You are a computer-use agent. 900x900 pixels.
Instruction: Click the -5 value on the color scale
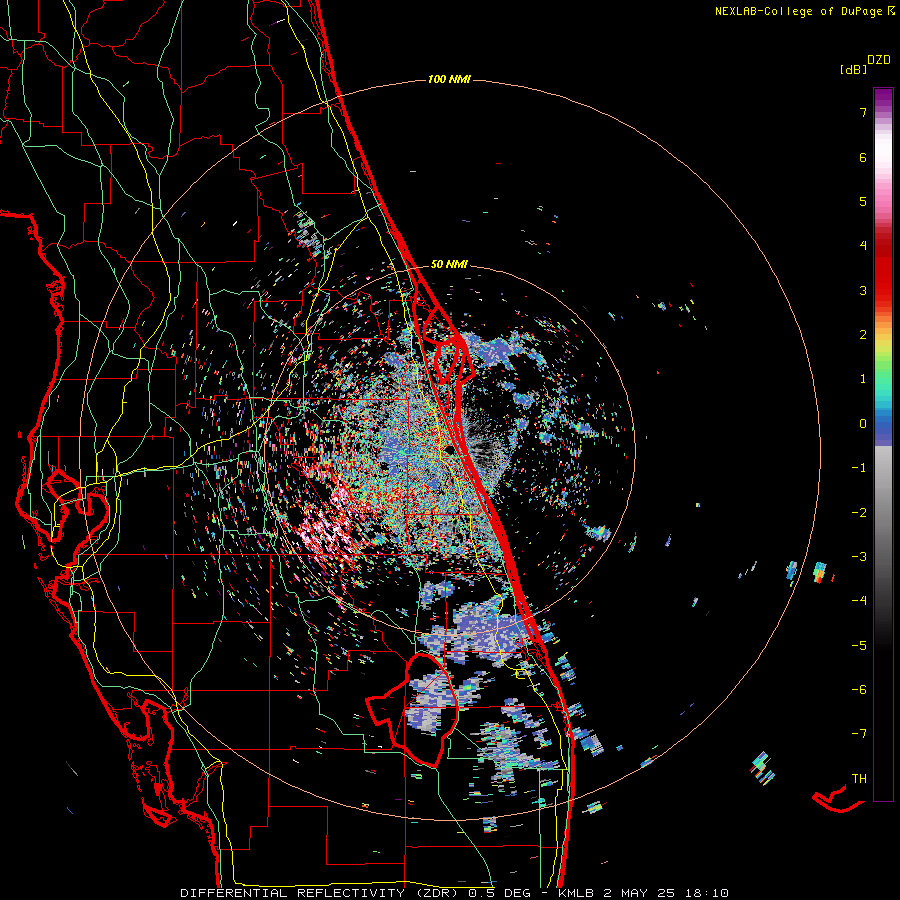(x=859, y=646)
